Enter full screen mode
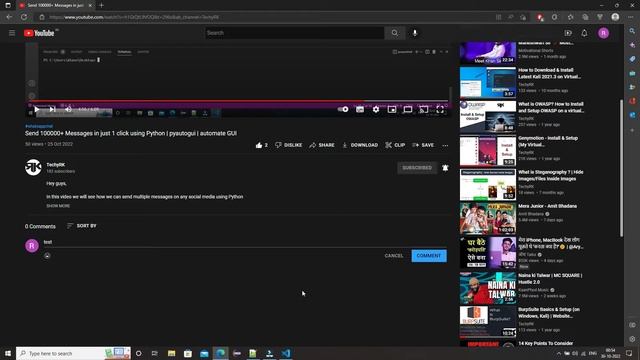This screenshot has width=640, height=360. coord(440,109)
